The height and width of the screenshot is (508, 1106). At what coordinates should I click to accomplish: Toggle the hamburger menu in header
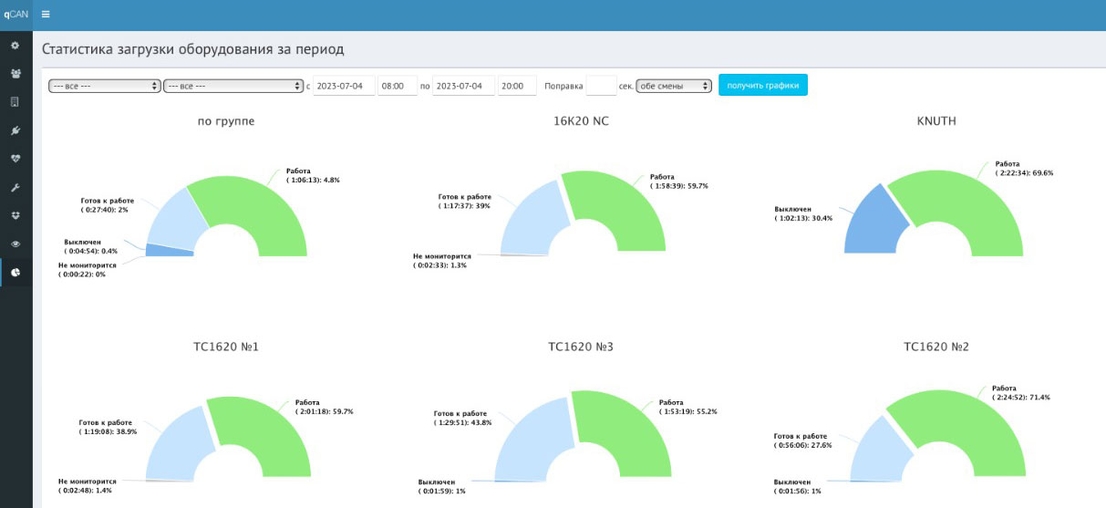[46, 14]
